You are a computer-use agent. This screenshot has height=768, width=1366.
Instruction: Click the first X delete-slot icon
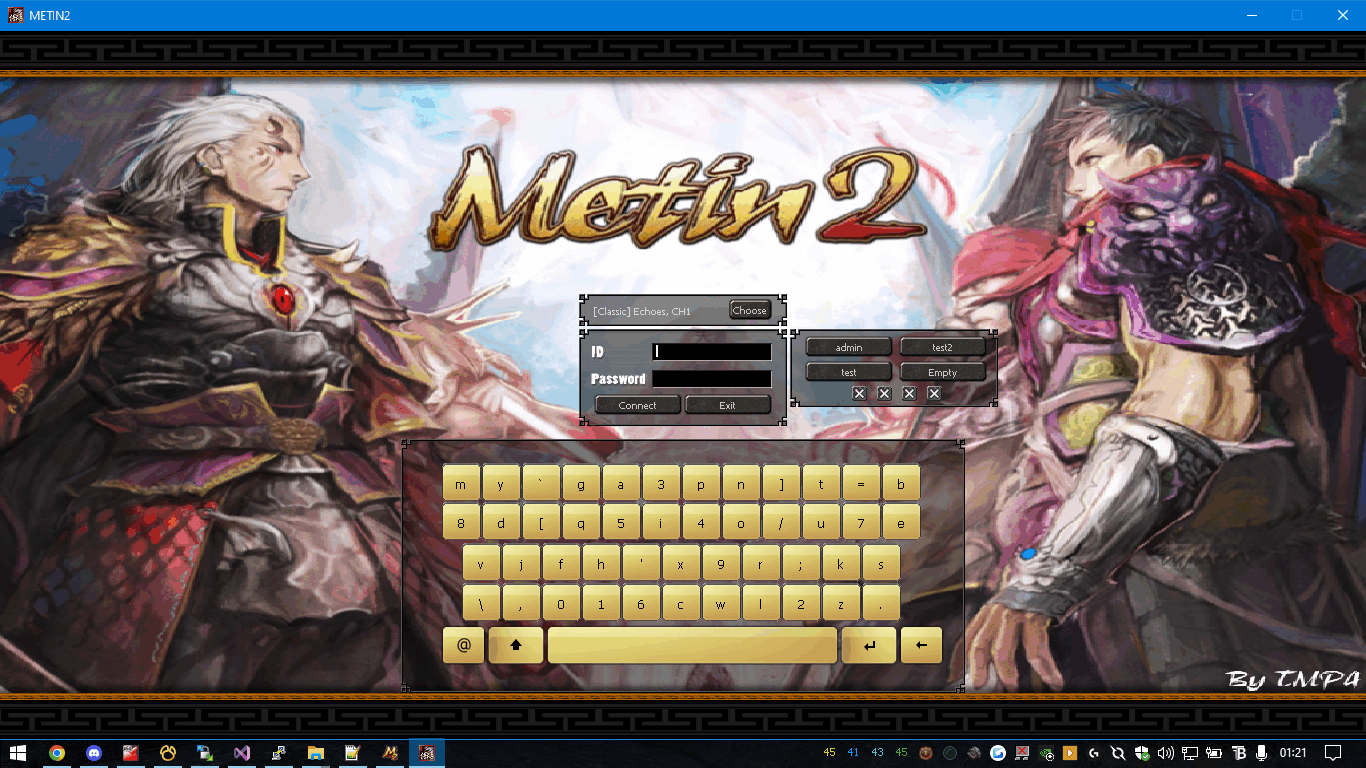click(x=859, y=394)
